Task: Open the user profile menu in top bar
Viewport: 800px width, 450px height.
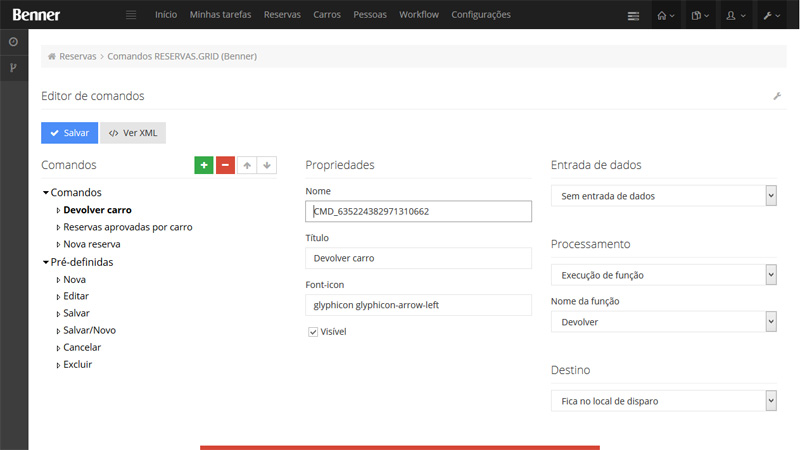Action: point(737,15)
